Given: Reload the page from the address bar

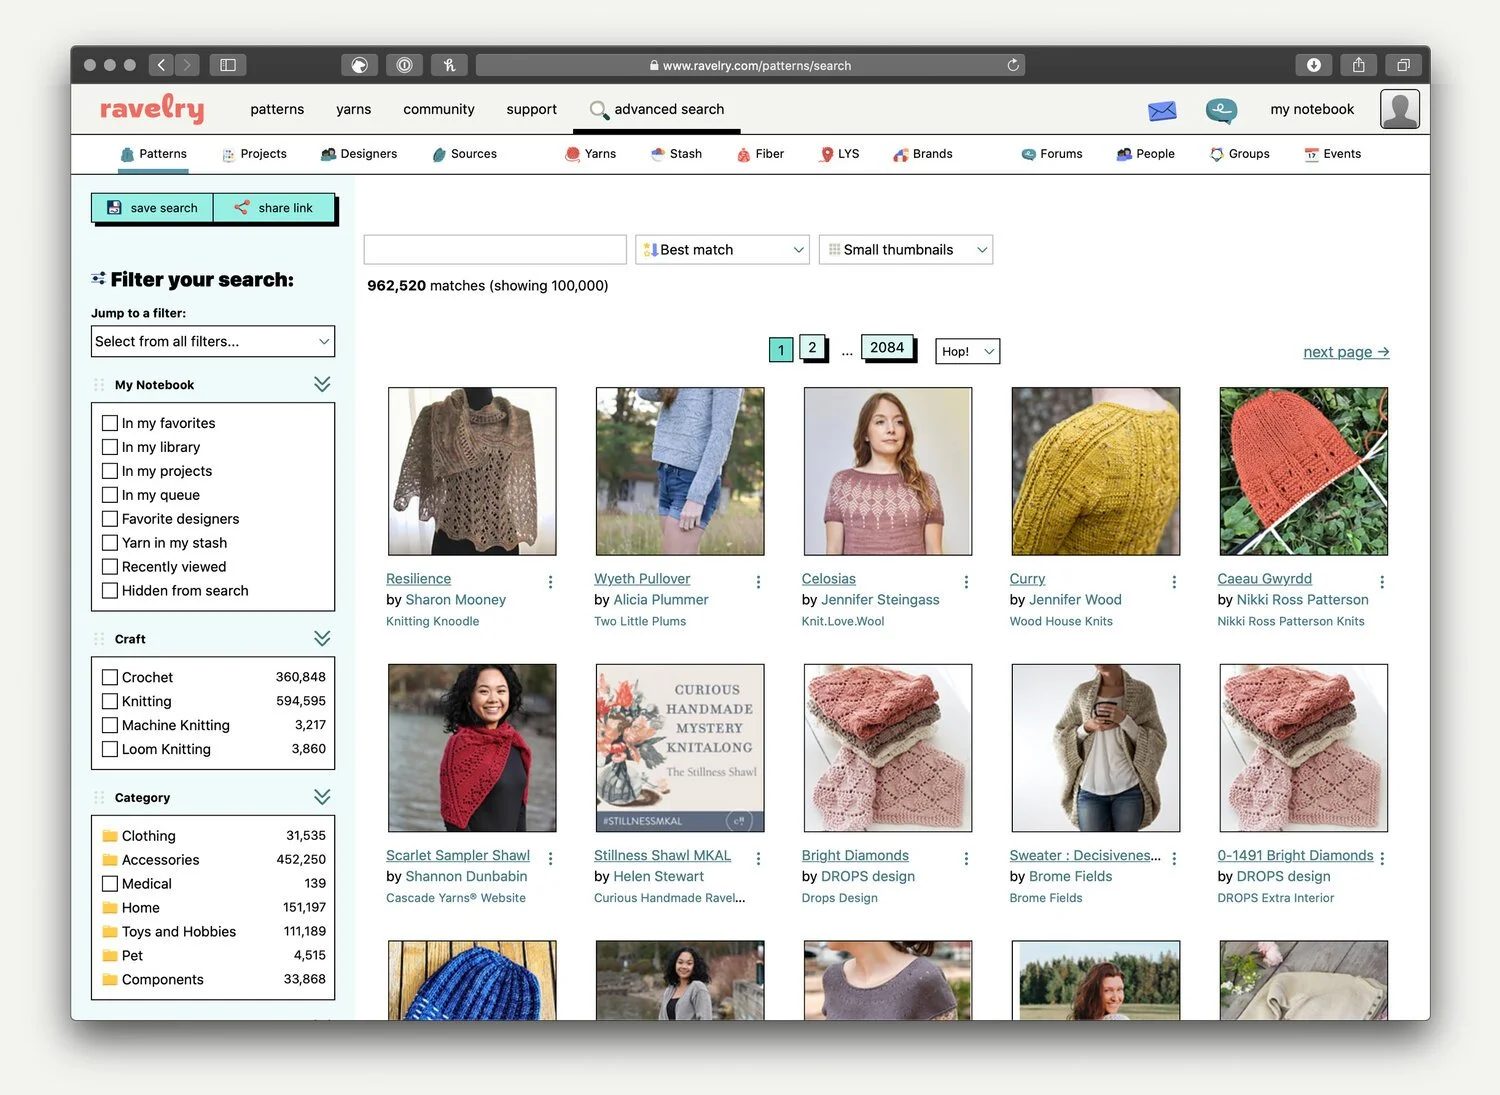Looking at the screenshot, I should pyautogui.click(x=1013, y=65).
